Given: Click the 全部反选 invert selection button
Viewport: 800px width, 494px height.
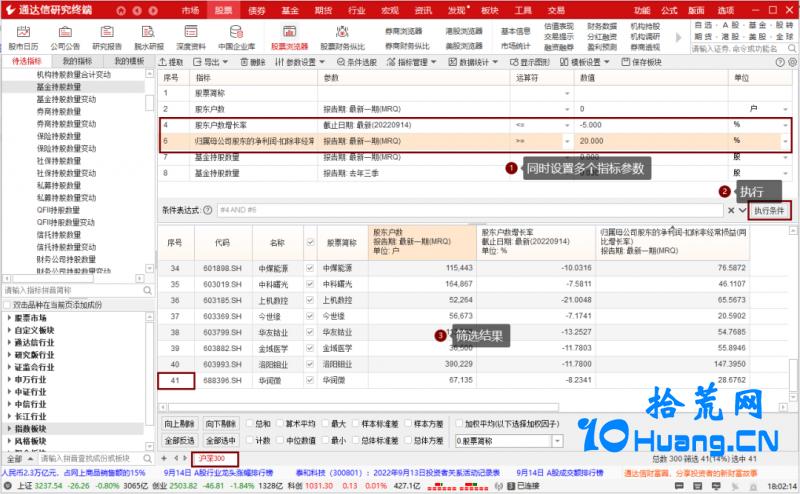Looking at the screenshot, I should [x=179, y=440].
